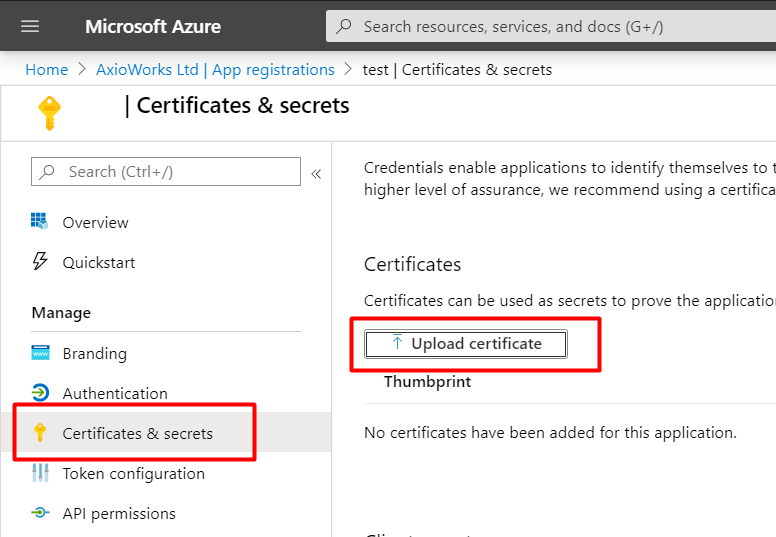Click the Branding www icon
Screen dimensions: 776x537
[40, 352]
